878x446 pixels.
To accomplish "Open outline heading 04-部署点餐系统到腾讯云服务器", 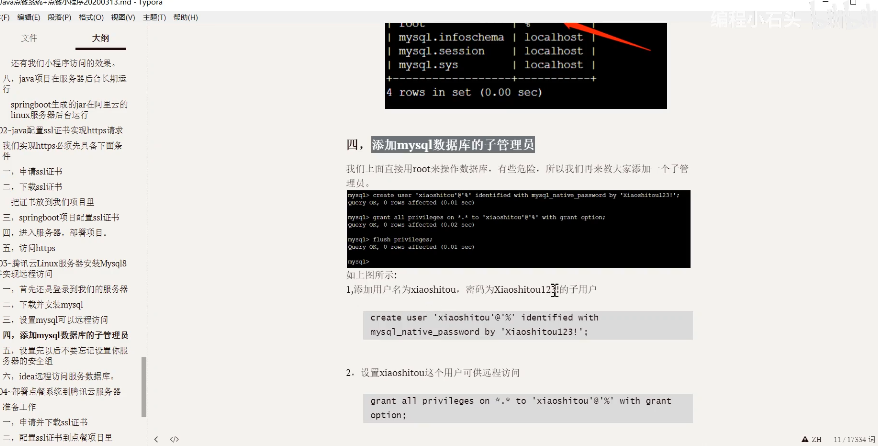I will pos(60,391).
